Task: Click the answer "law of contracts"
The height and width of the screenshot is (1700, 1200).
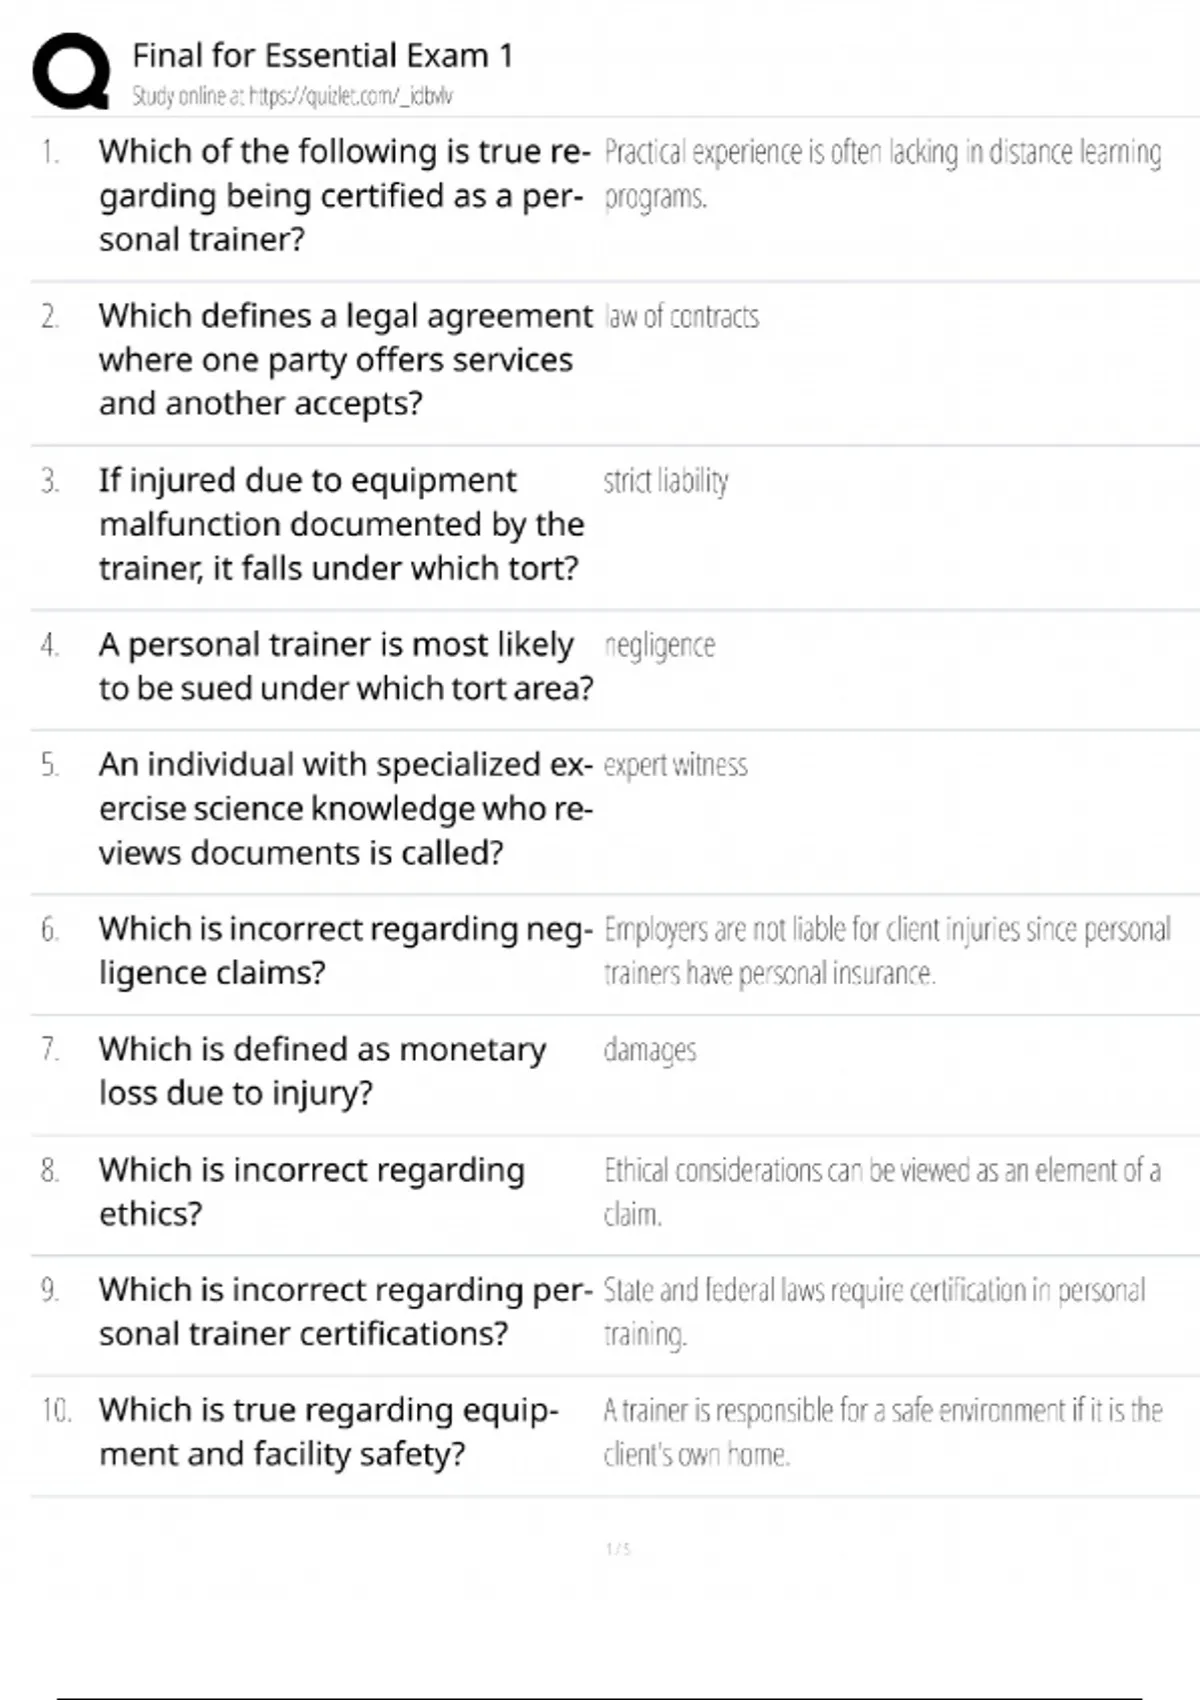Action: click(682, 317)
